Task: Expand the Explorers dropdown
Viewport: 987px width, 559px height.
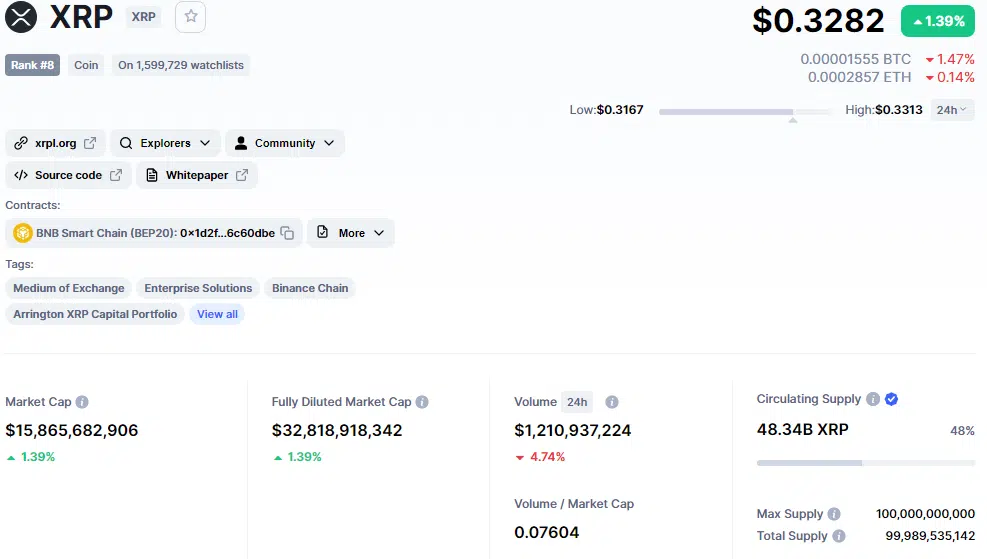Action: point(166,143)
